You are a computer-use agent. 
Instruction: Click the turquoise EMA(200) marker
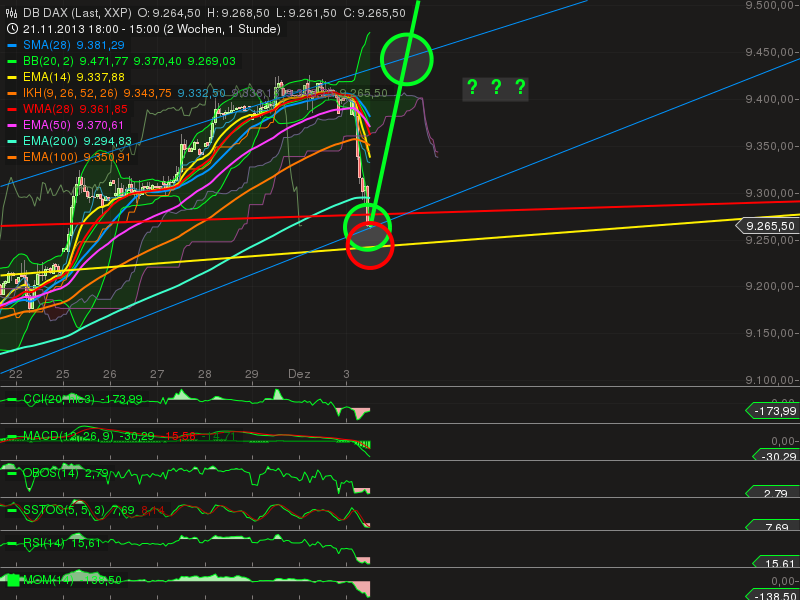point(11,141)
